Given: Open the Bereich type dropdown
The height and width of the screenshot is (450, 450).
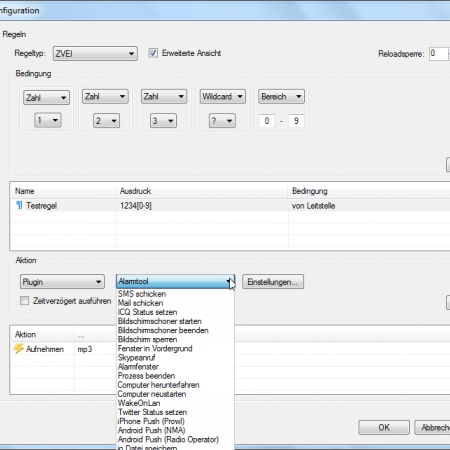Looking at the screenshot, I should tap(281, 97).
